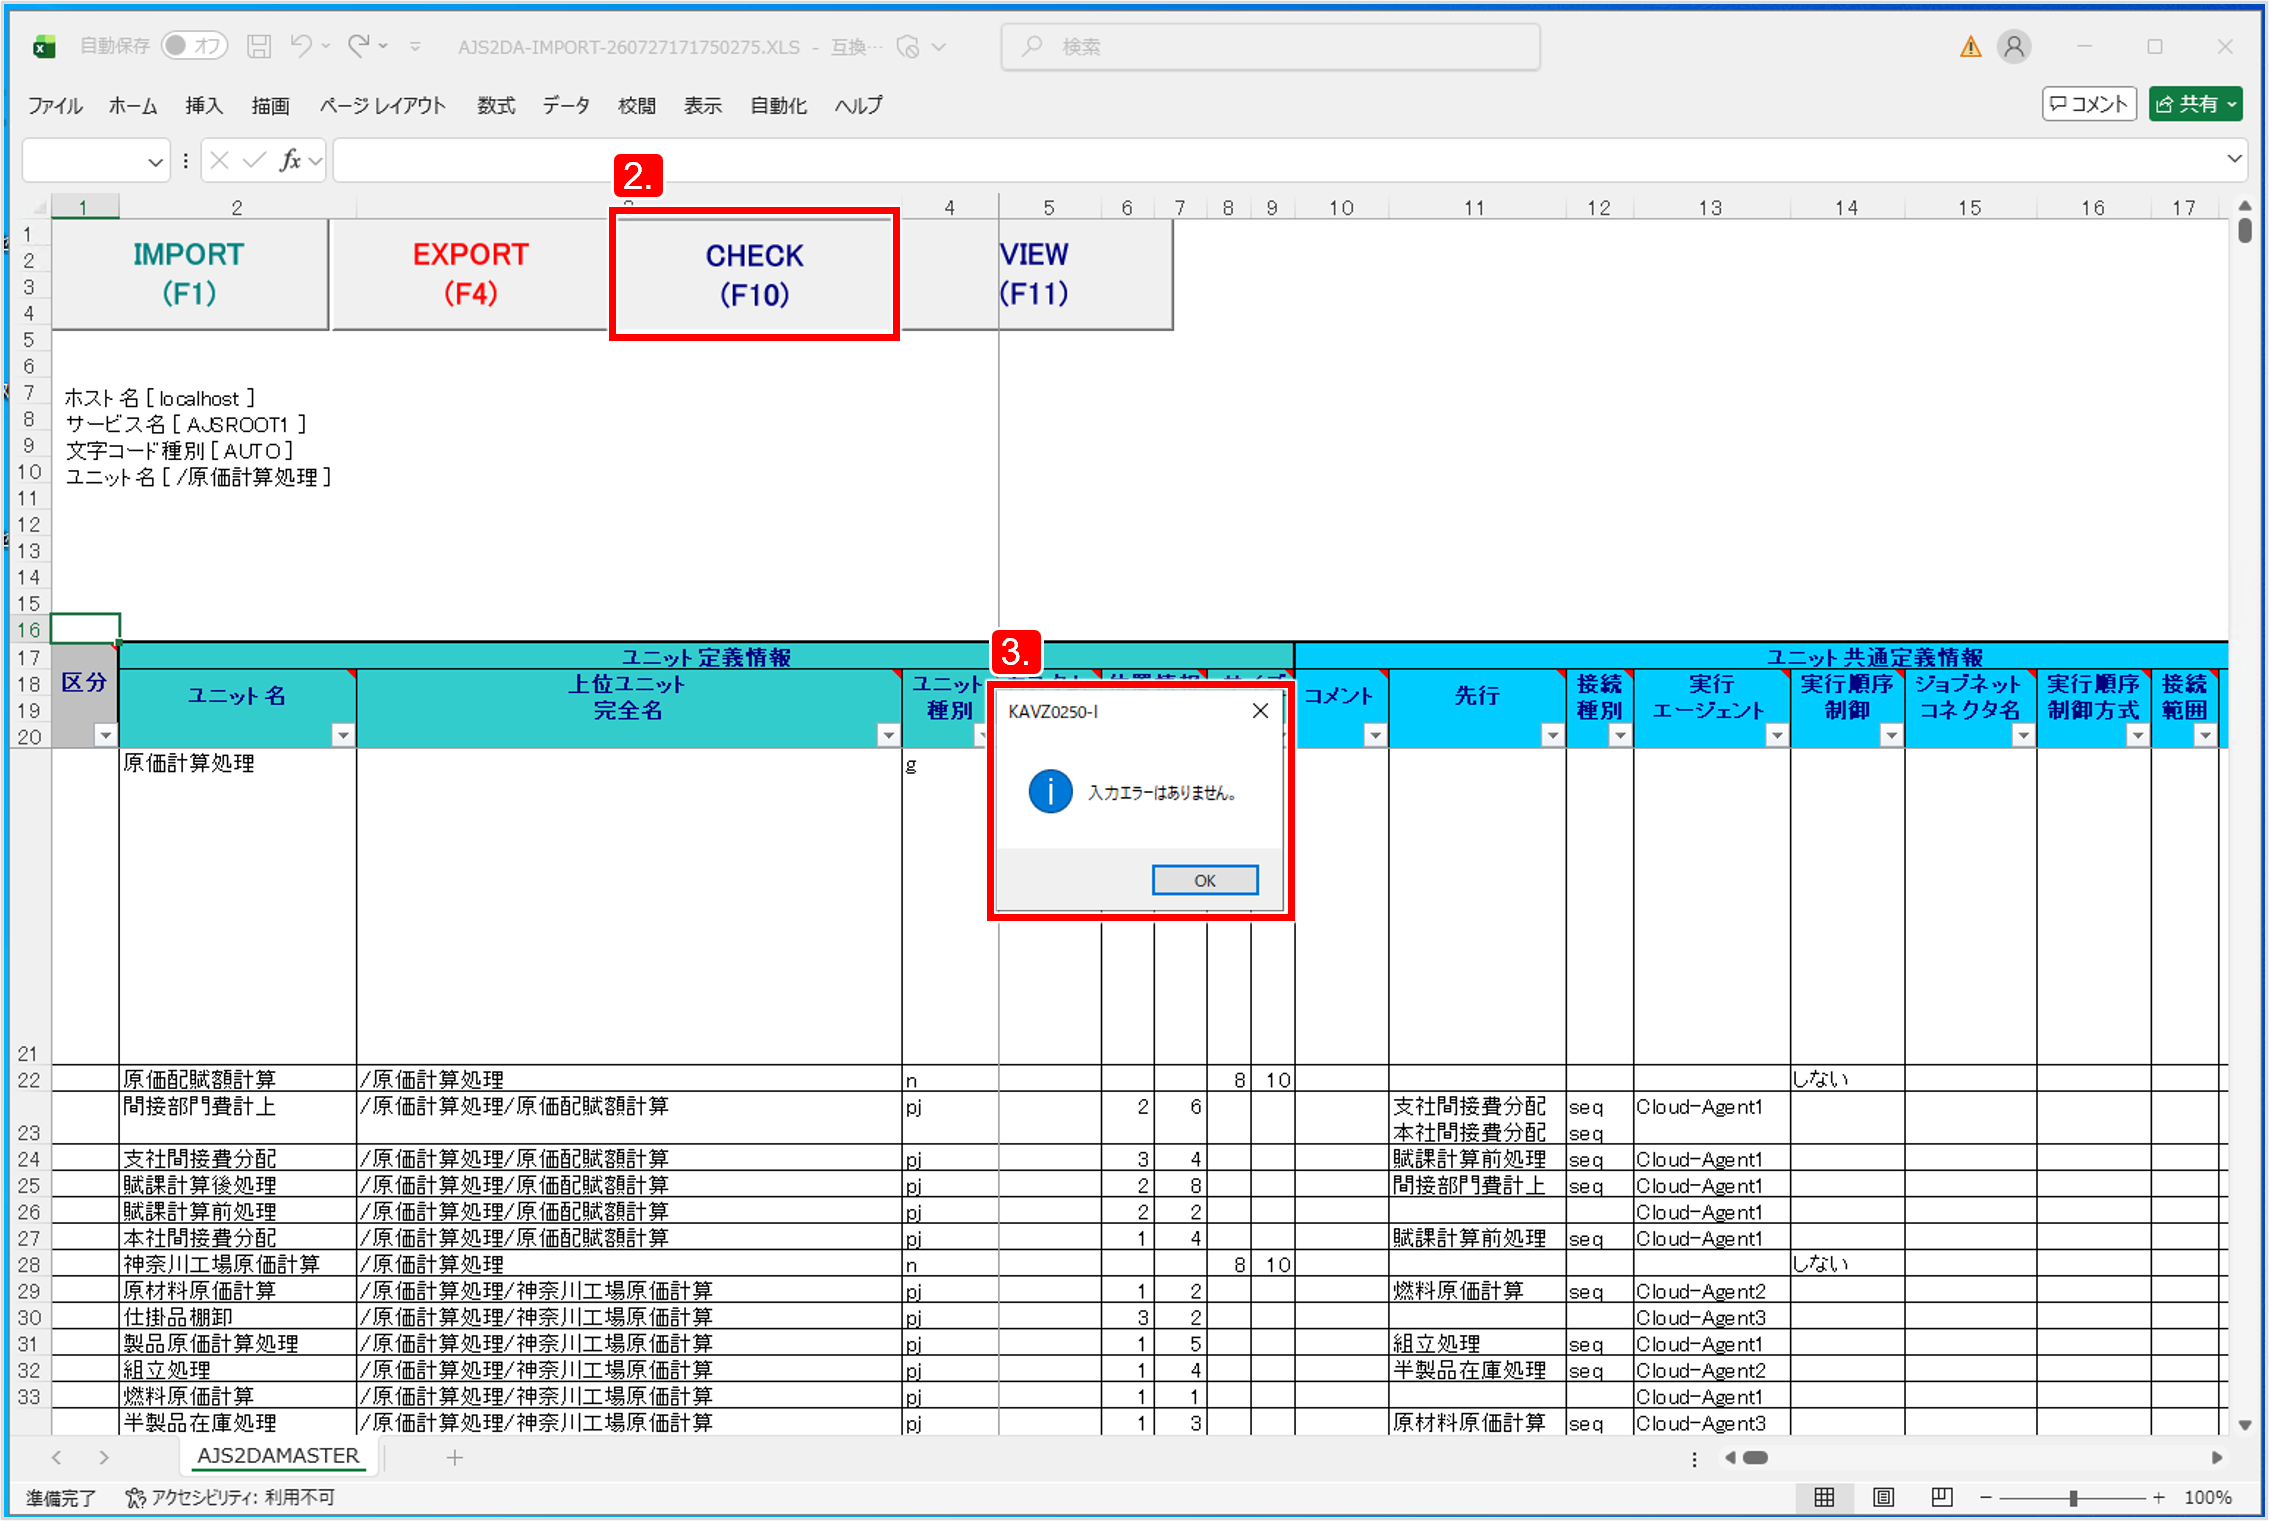
Task: Click the zoom out minus icon
Action: (x=1986, y=1497)
